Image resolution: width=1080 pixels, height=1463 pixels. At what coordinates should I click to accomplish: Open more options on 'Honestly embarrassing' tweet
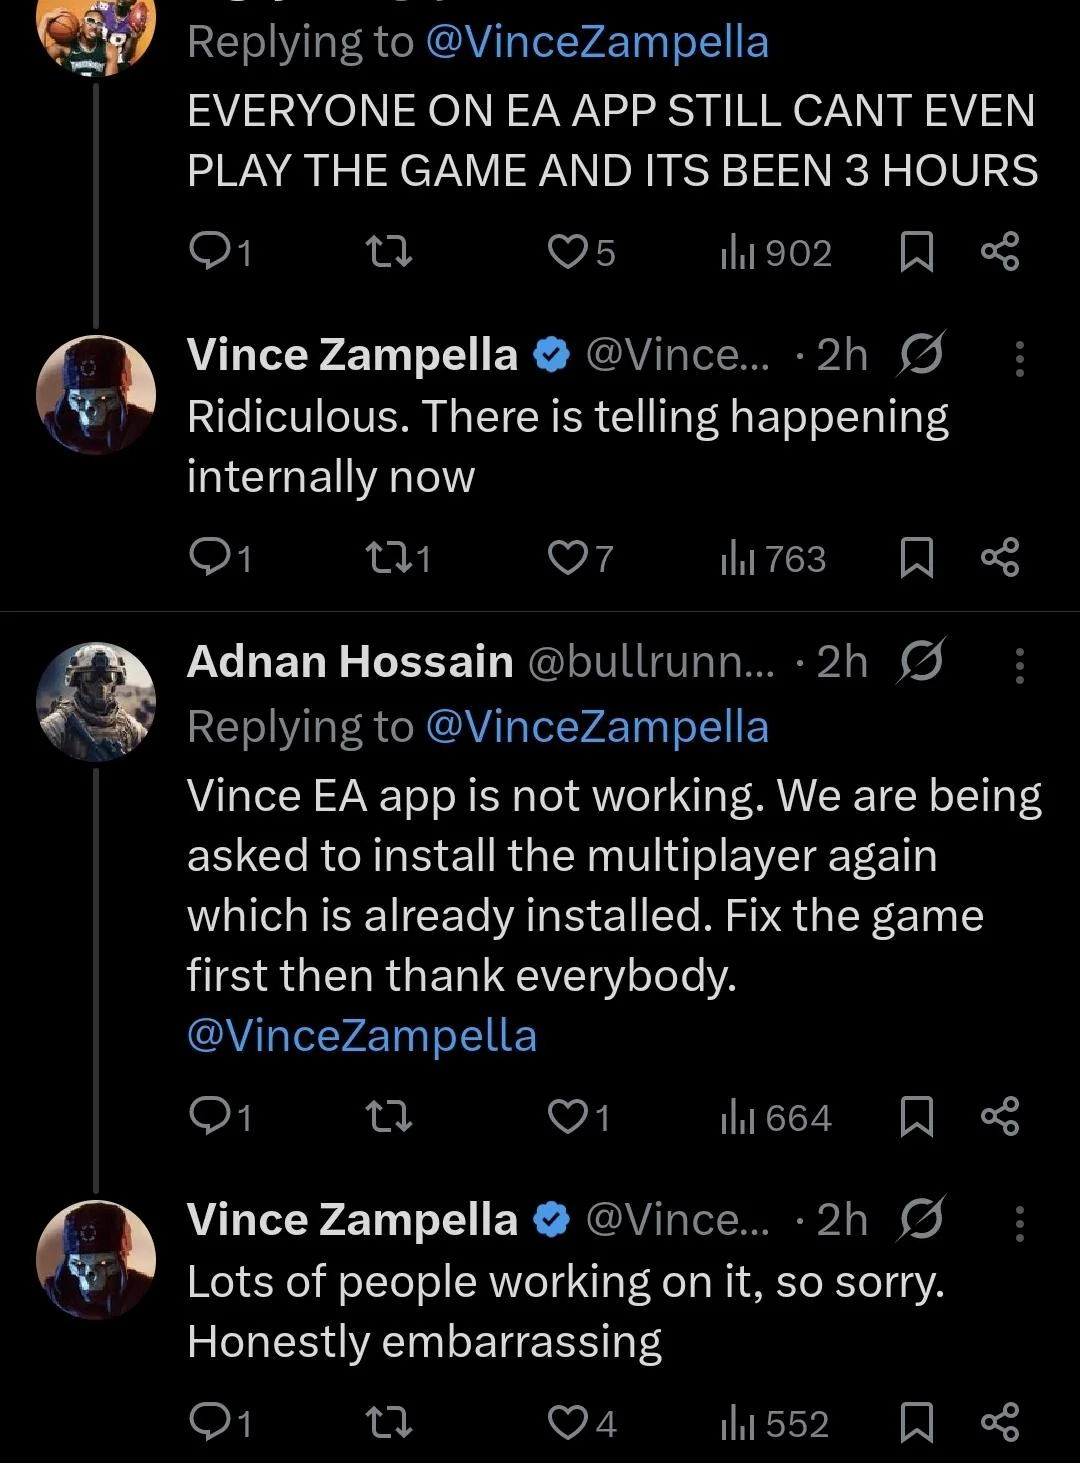coord(1019,1223)
